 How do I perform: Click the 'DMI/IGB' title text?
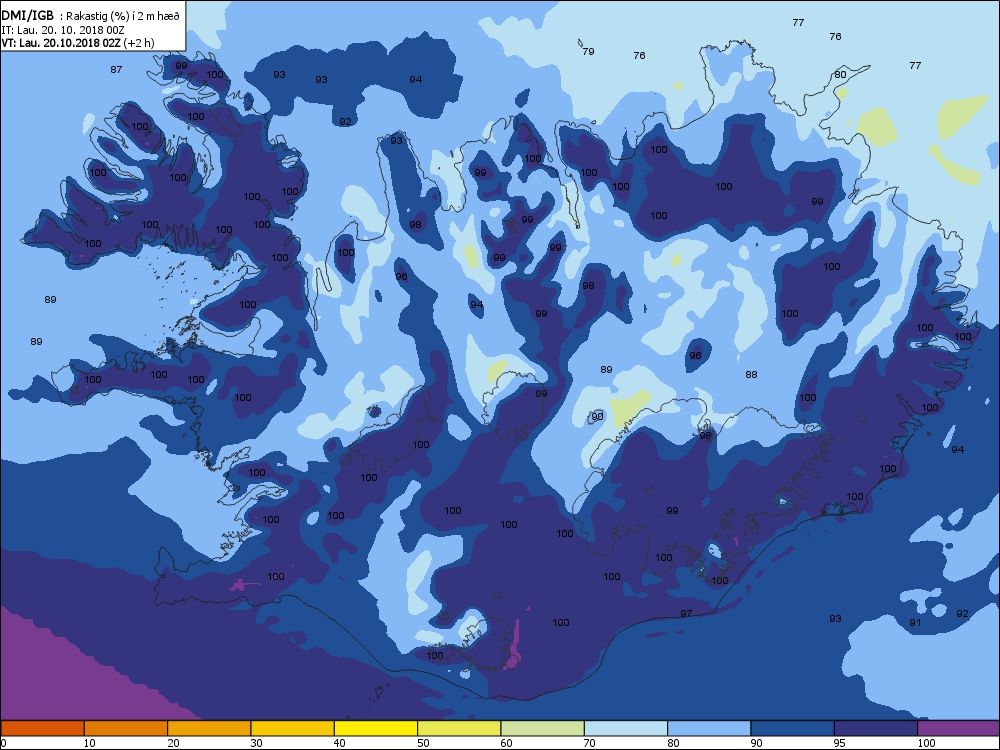(x=28, y=16)
